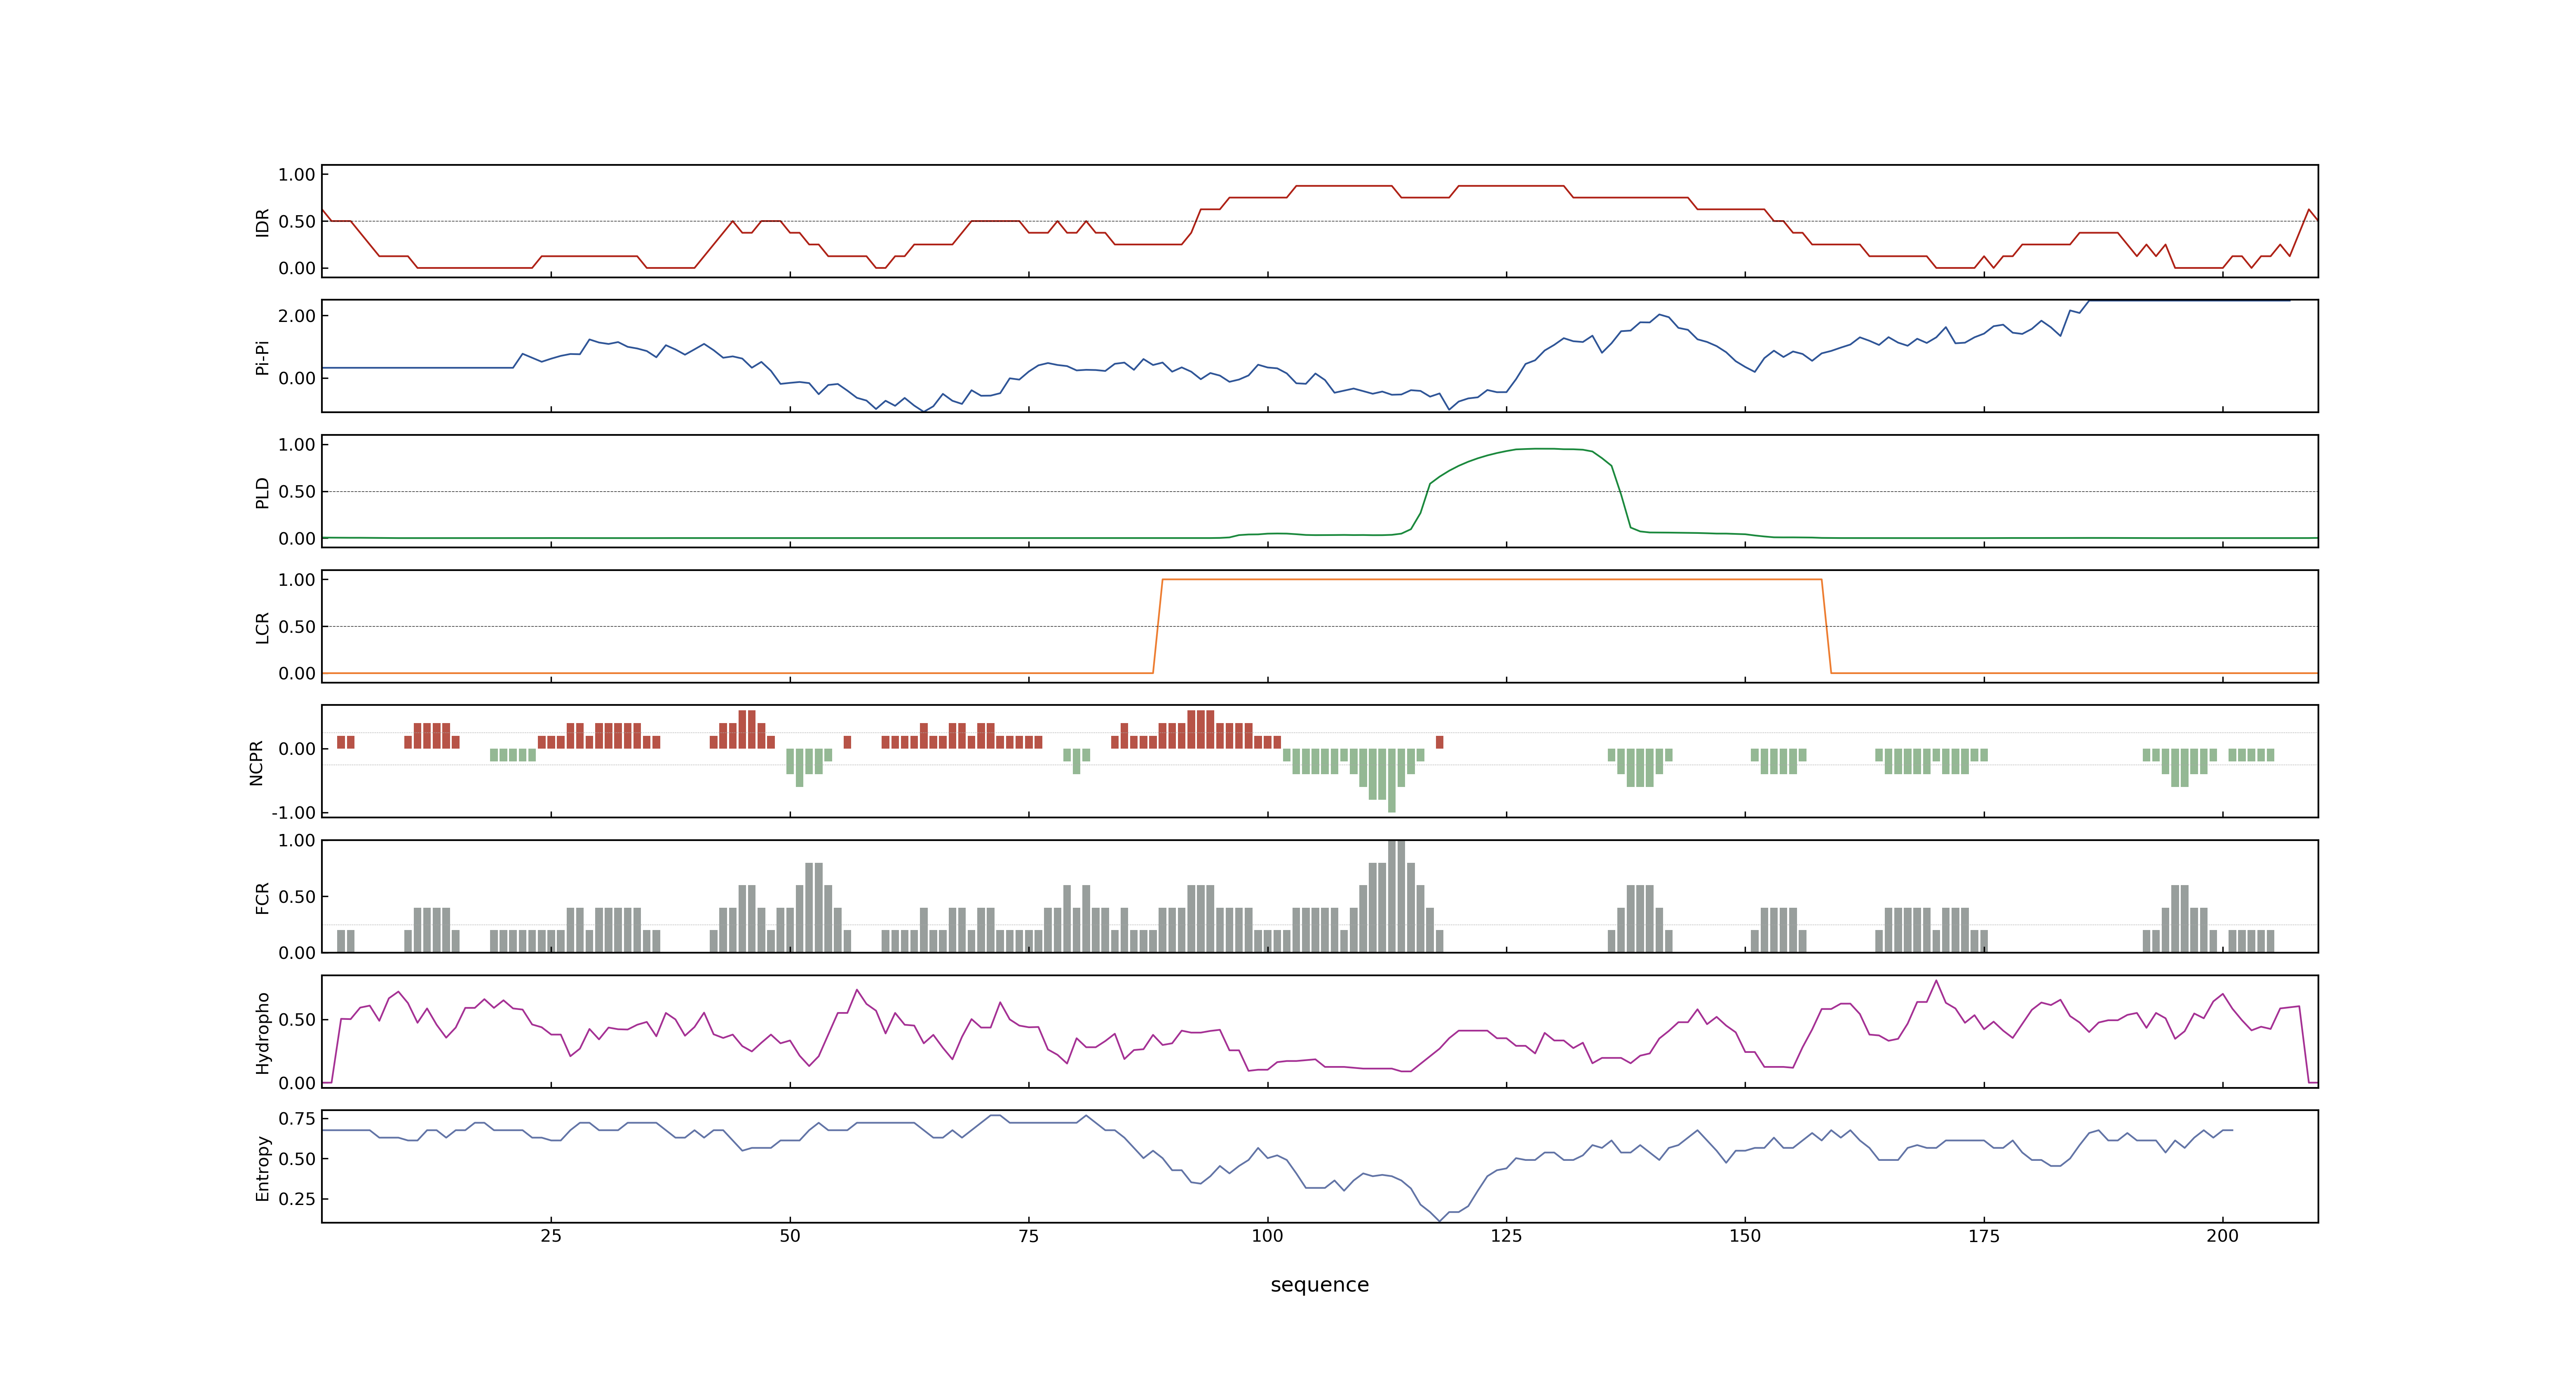This screenshot has width=2576, height=1374.
Task: Click the -1.00 tick on NCPR axis
Action: tap(293, 813)
